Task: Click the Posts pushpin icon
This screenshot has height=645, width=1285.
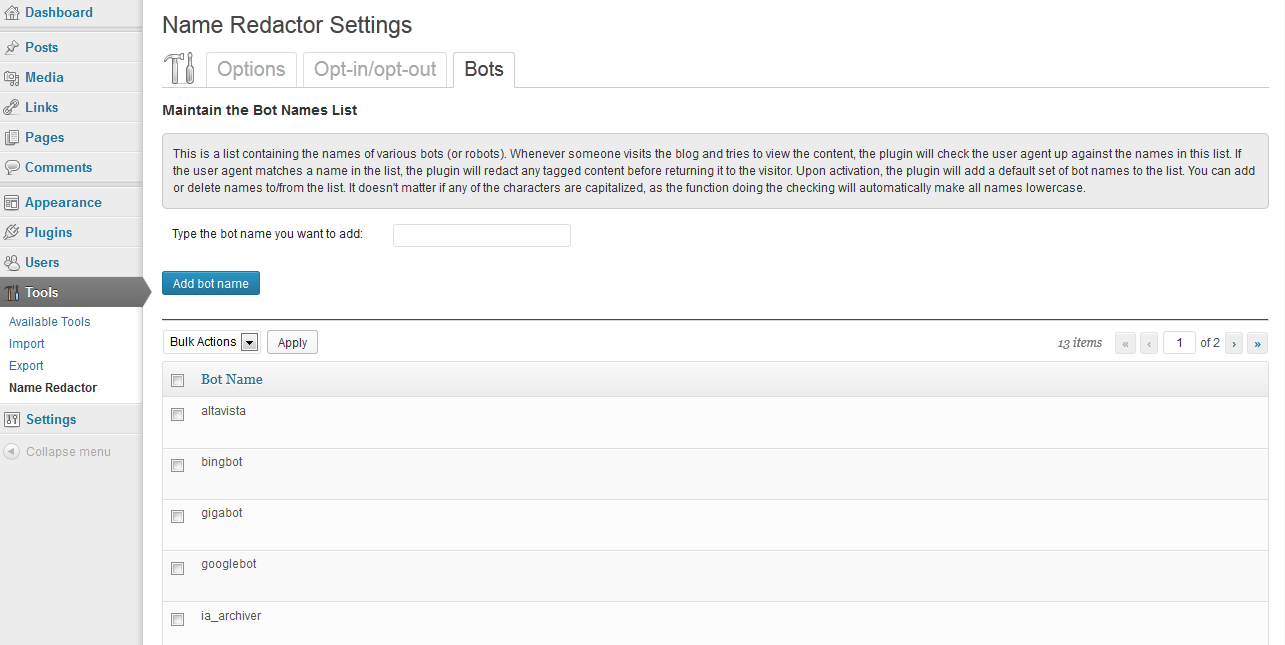Action: pos(12,47)
